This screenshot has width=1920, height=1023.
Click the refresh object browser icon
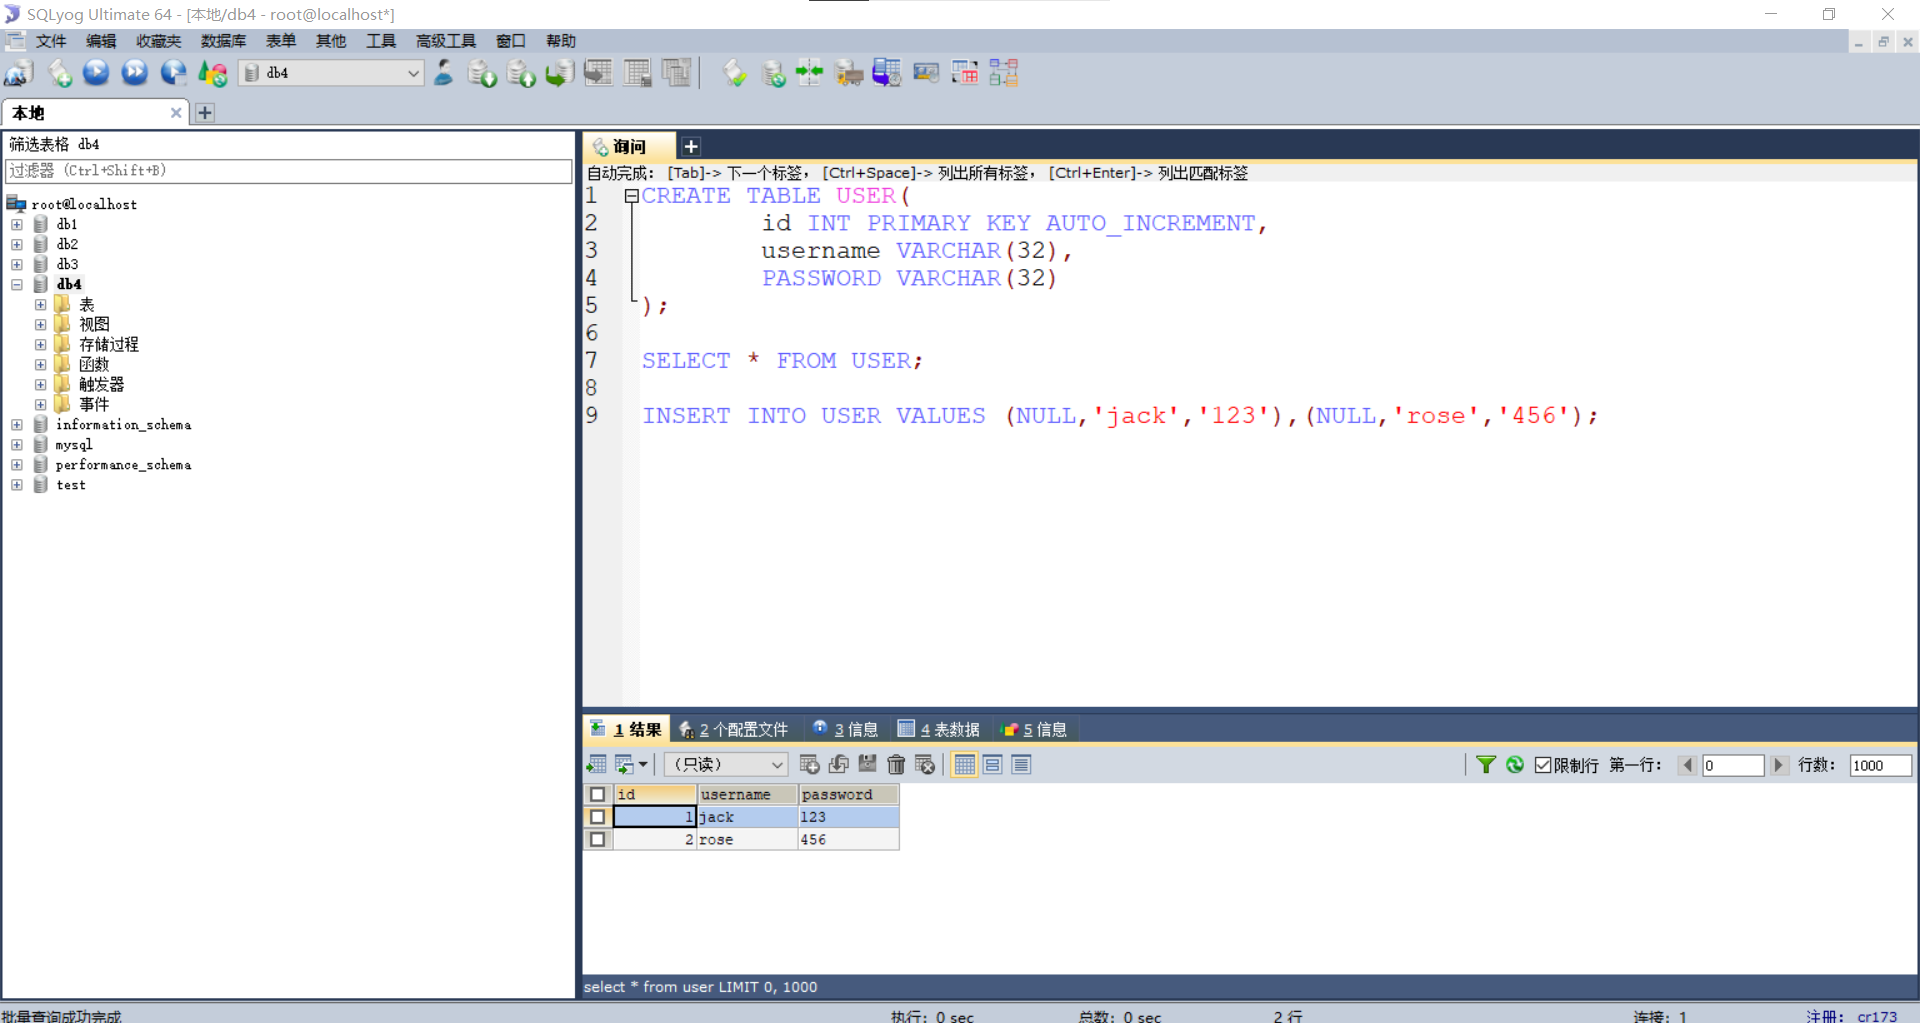(x=212, y=73)
